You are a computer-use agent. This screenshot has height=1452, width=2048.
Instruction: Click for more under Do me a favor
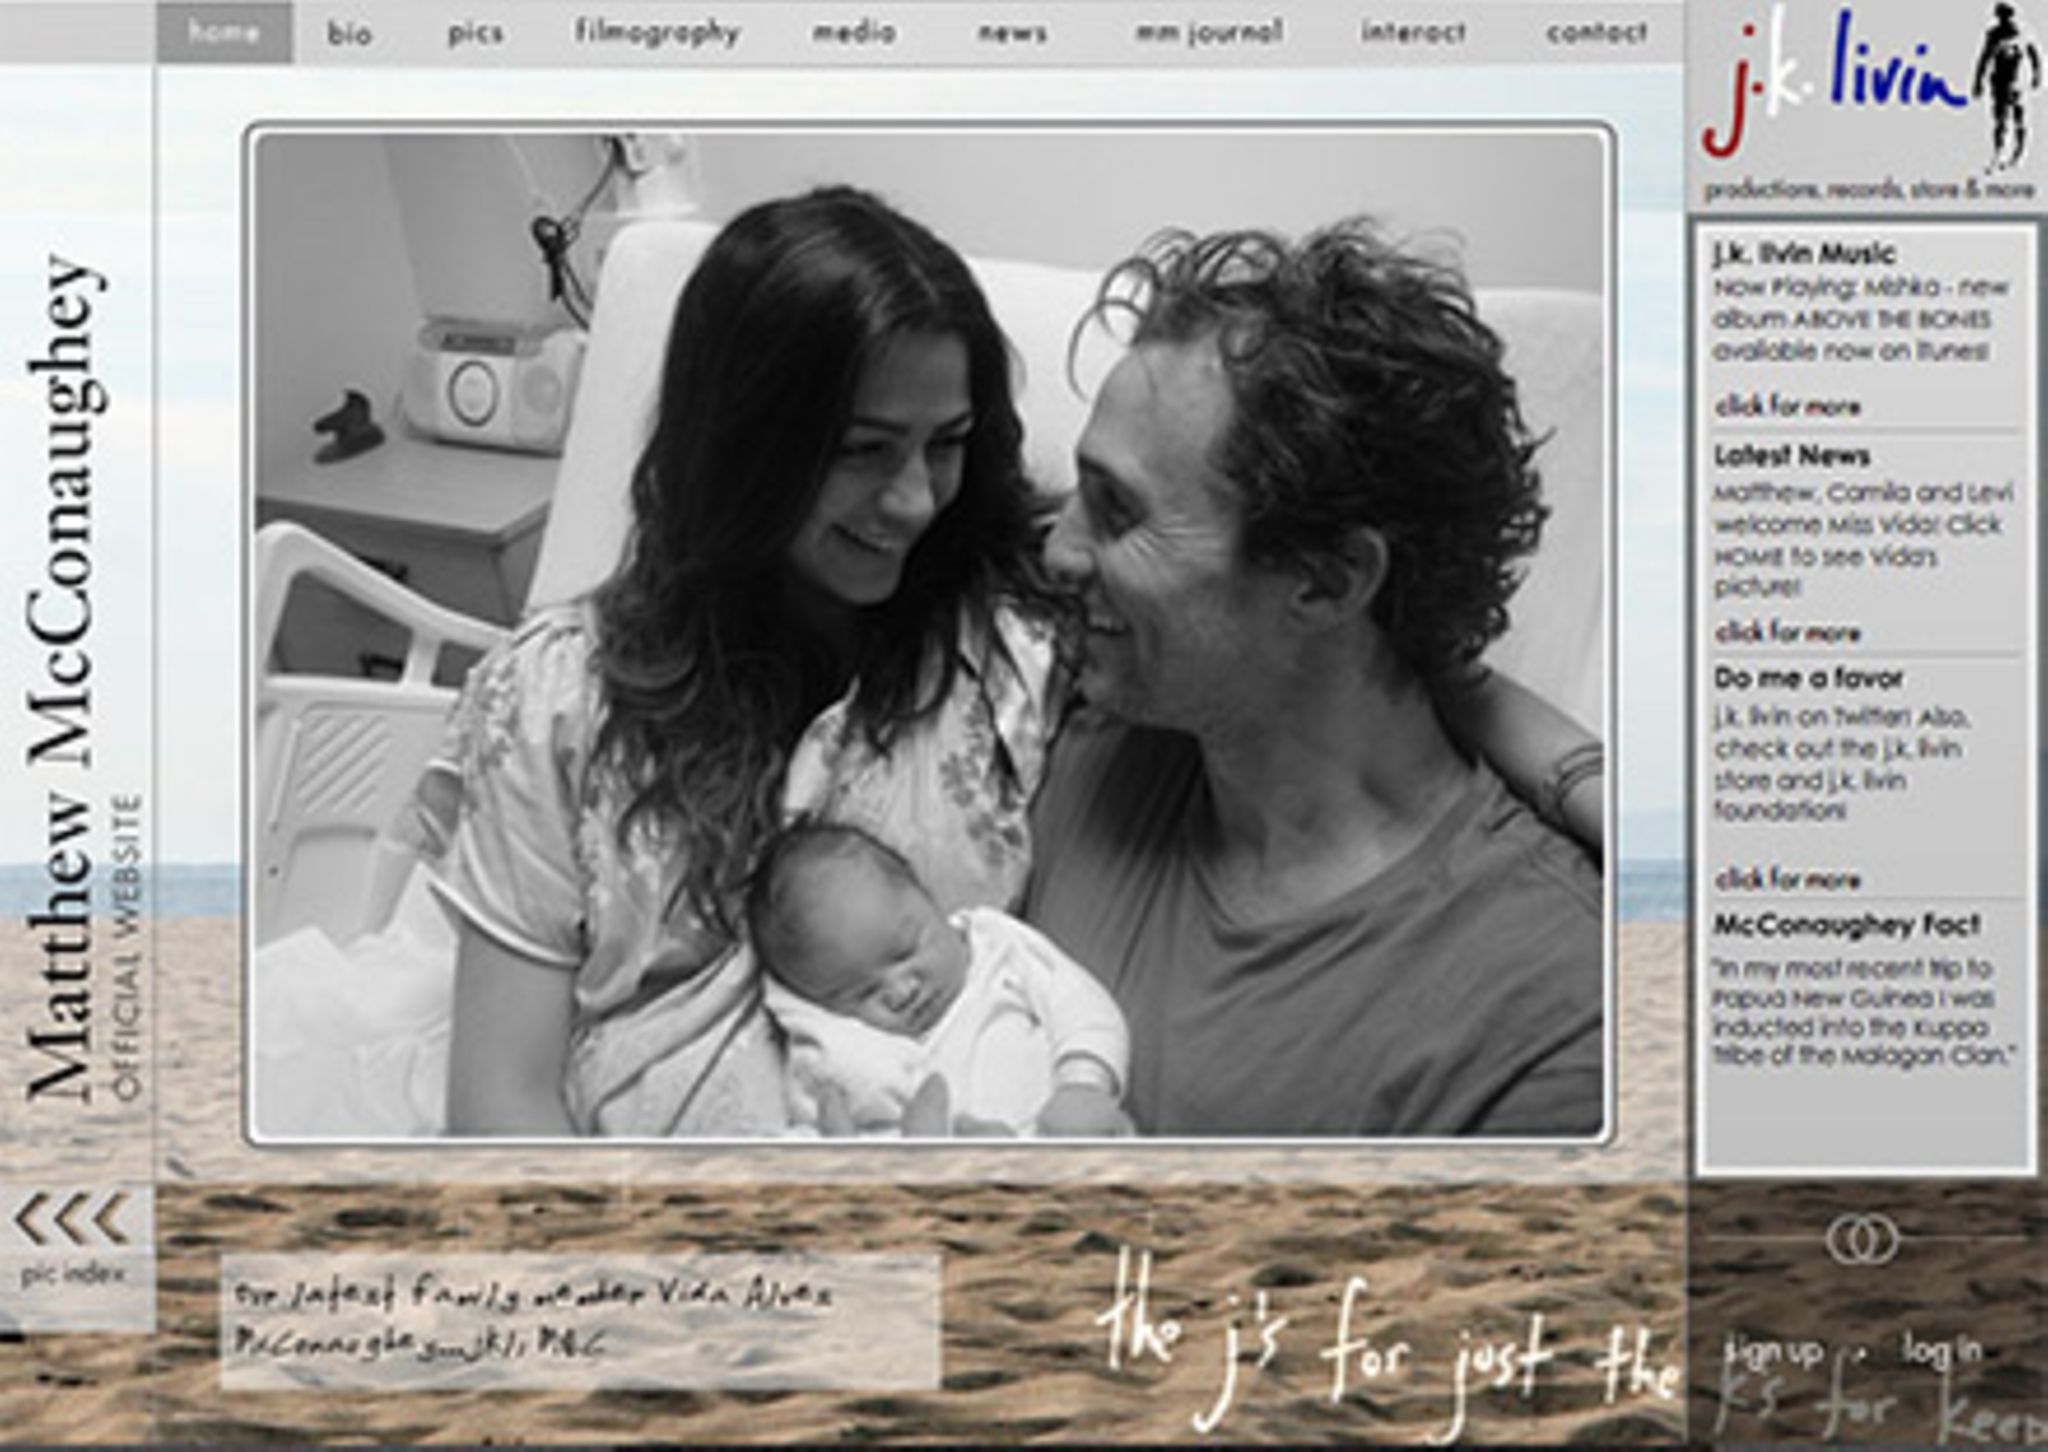click(1788, 880)
